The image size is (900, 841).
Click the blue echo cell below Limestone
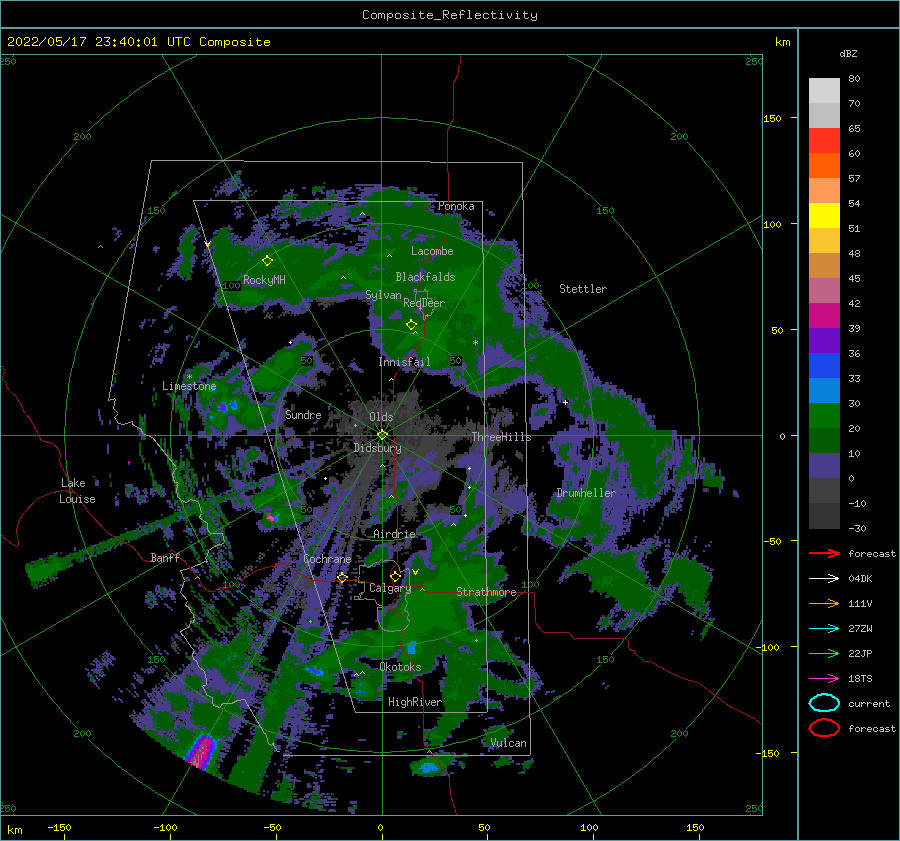pos(228,406)
